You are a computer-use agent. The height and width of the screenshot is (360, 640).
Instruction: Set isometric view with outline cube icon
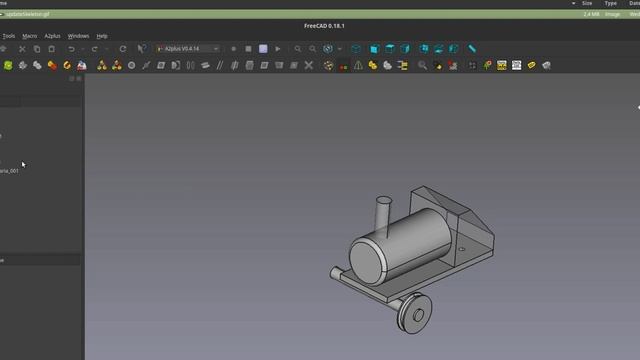[x=356, y=49]
